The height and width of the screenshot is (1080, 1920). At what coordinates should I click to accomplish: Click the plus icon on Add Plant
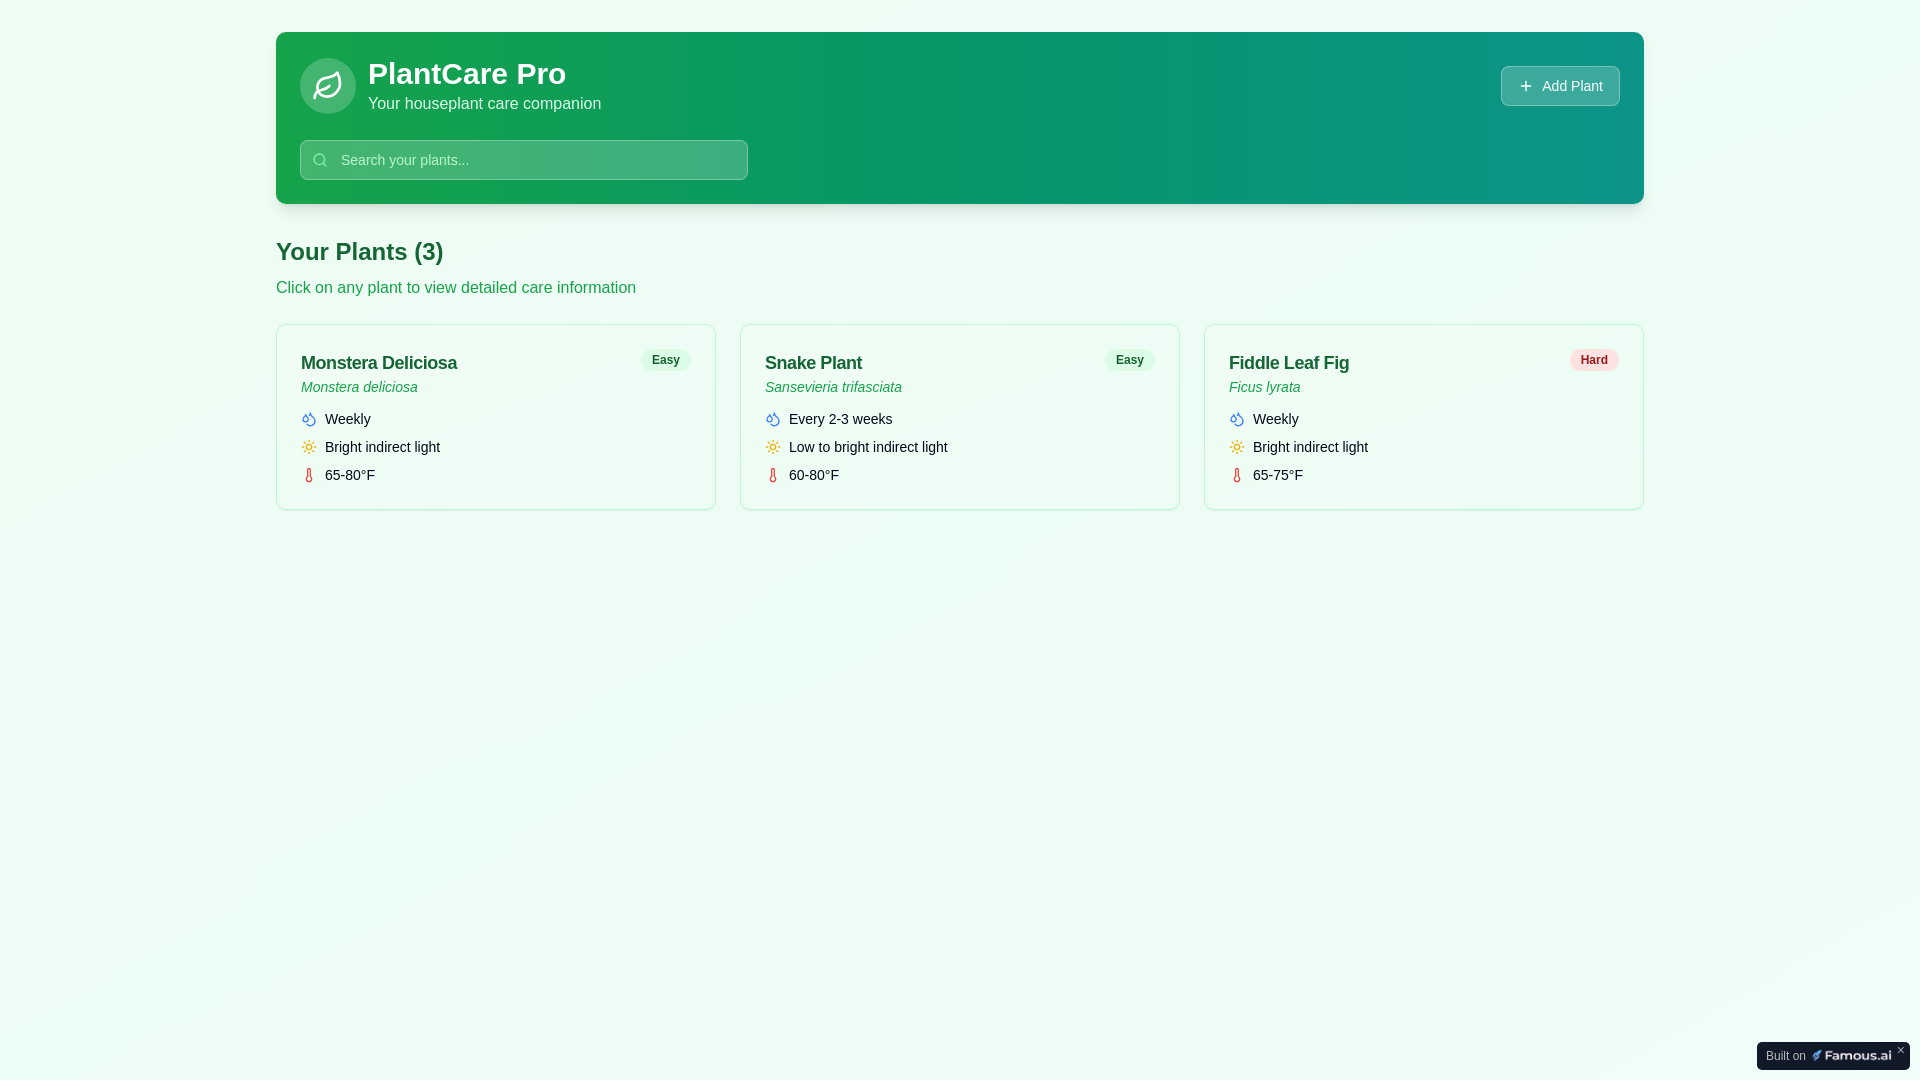coord(1526,86)
